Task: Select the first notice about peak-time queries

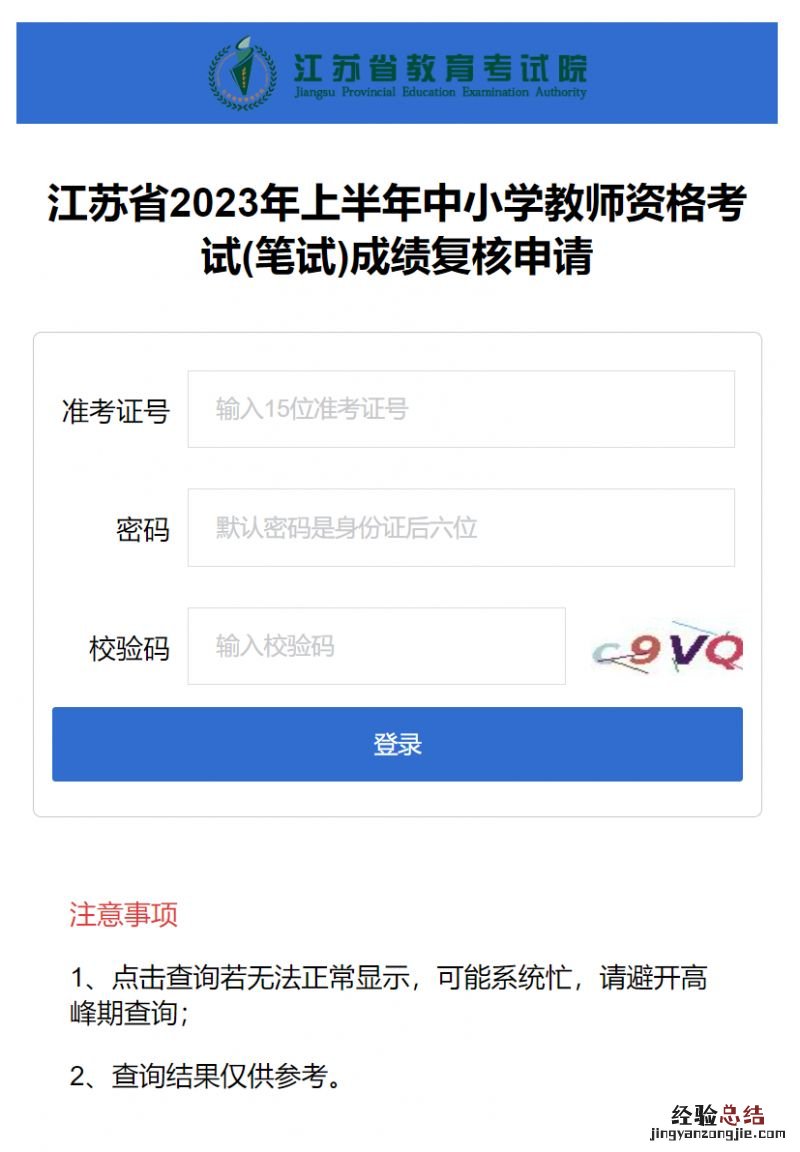Action: (388, 995)
